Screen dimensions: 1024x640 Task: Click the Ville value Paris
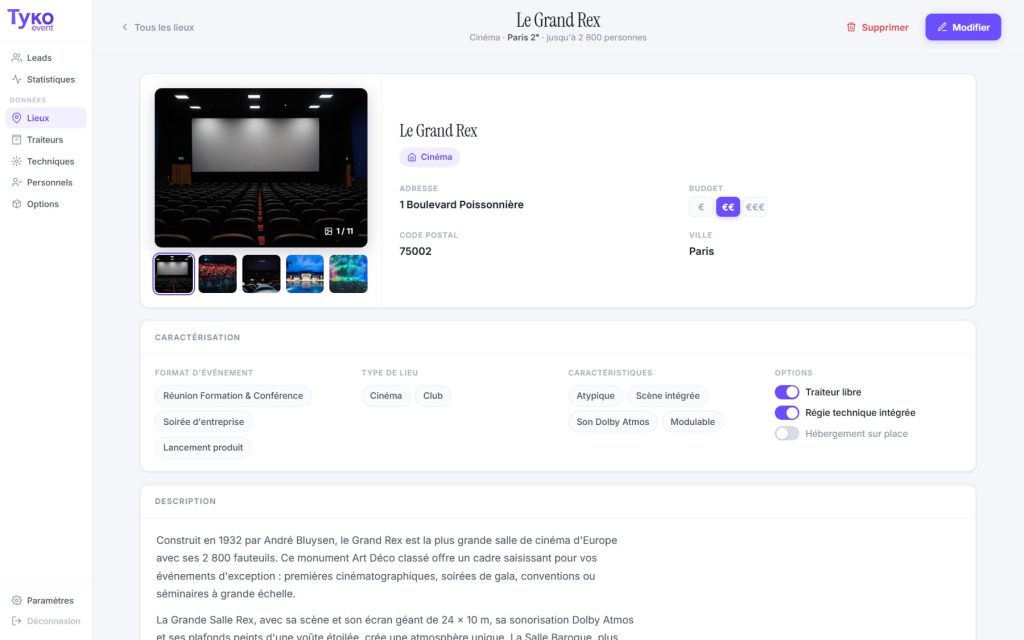point(701,251)
